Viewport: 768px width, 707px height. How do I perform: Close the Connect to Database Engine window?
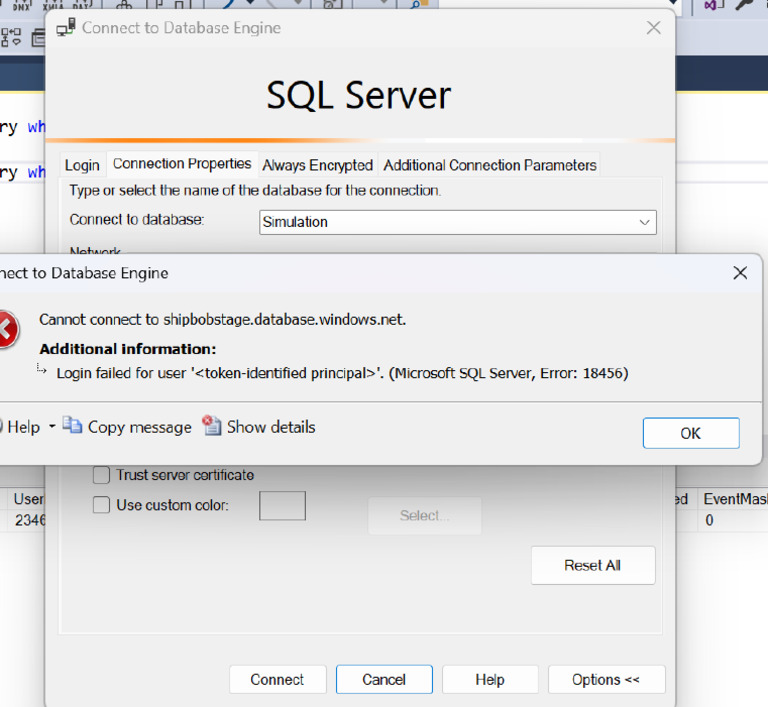click(x=653, y=28)
